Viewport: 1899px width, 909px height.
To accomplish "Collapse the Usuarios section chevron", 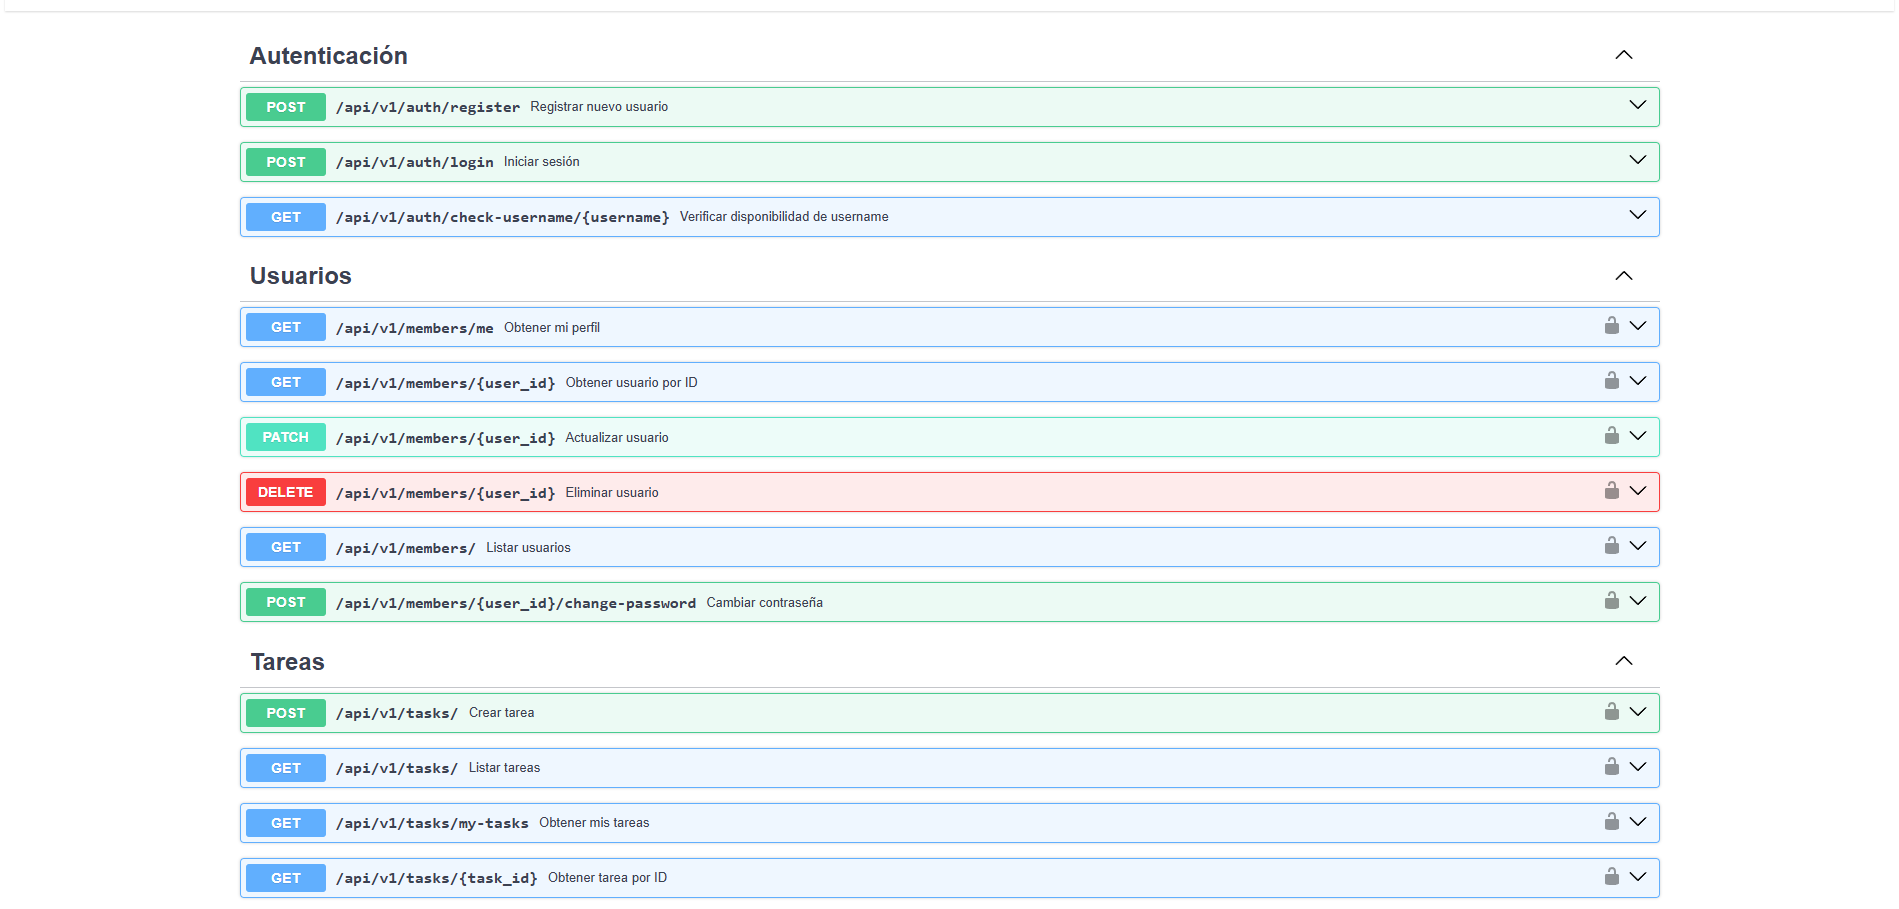I will tap(1623, 276).
